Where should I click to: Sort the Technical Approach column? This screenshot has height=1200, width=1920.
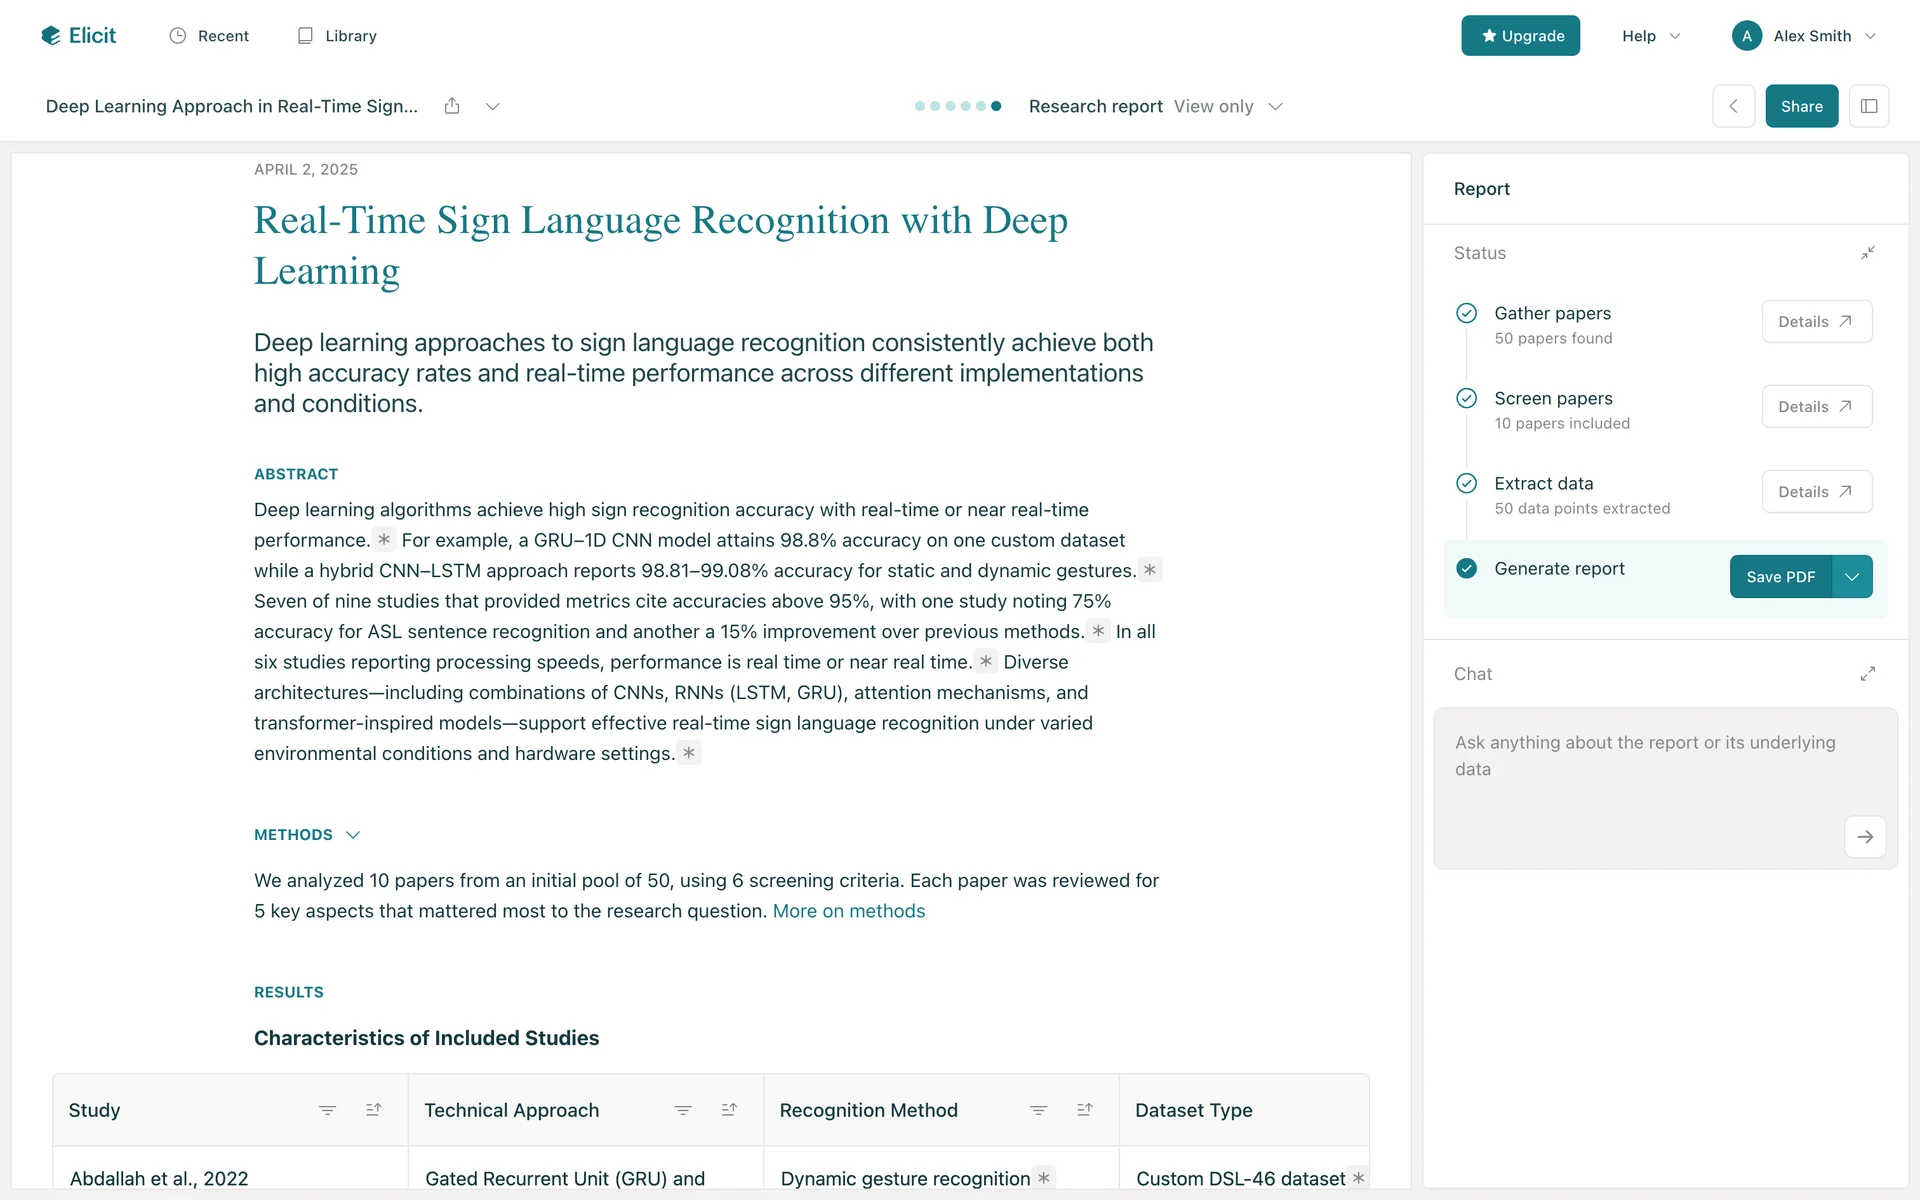pyautogui.click(x=729, y=1110)
